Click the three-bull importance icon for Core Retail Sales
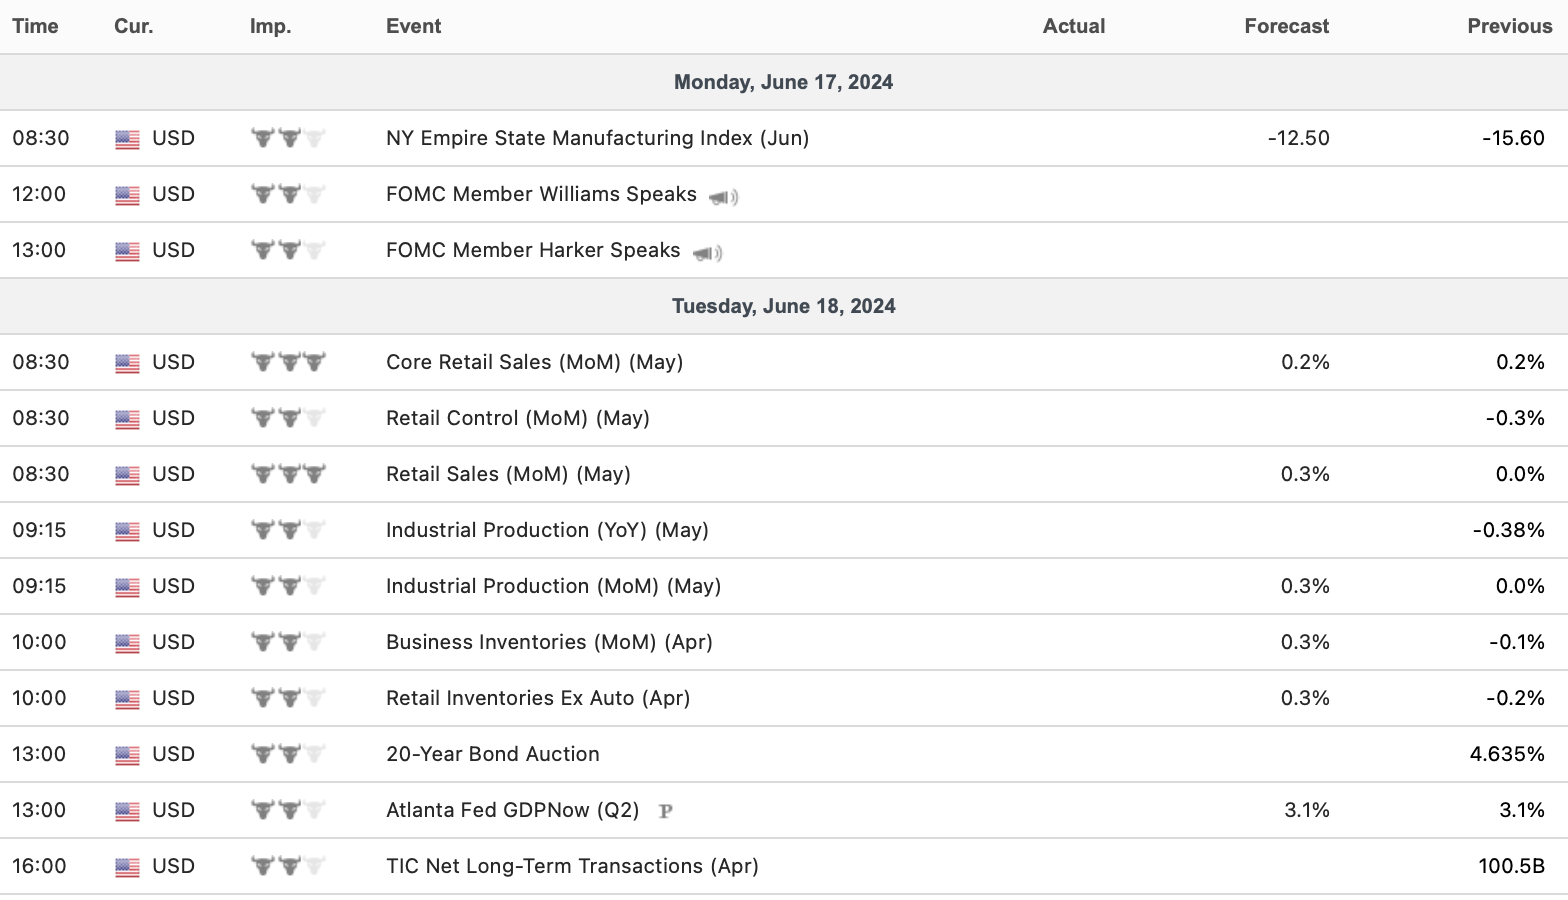1568x900 pixels. [288, 362]
